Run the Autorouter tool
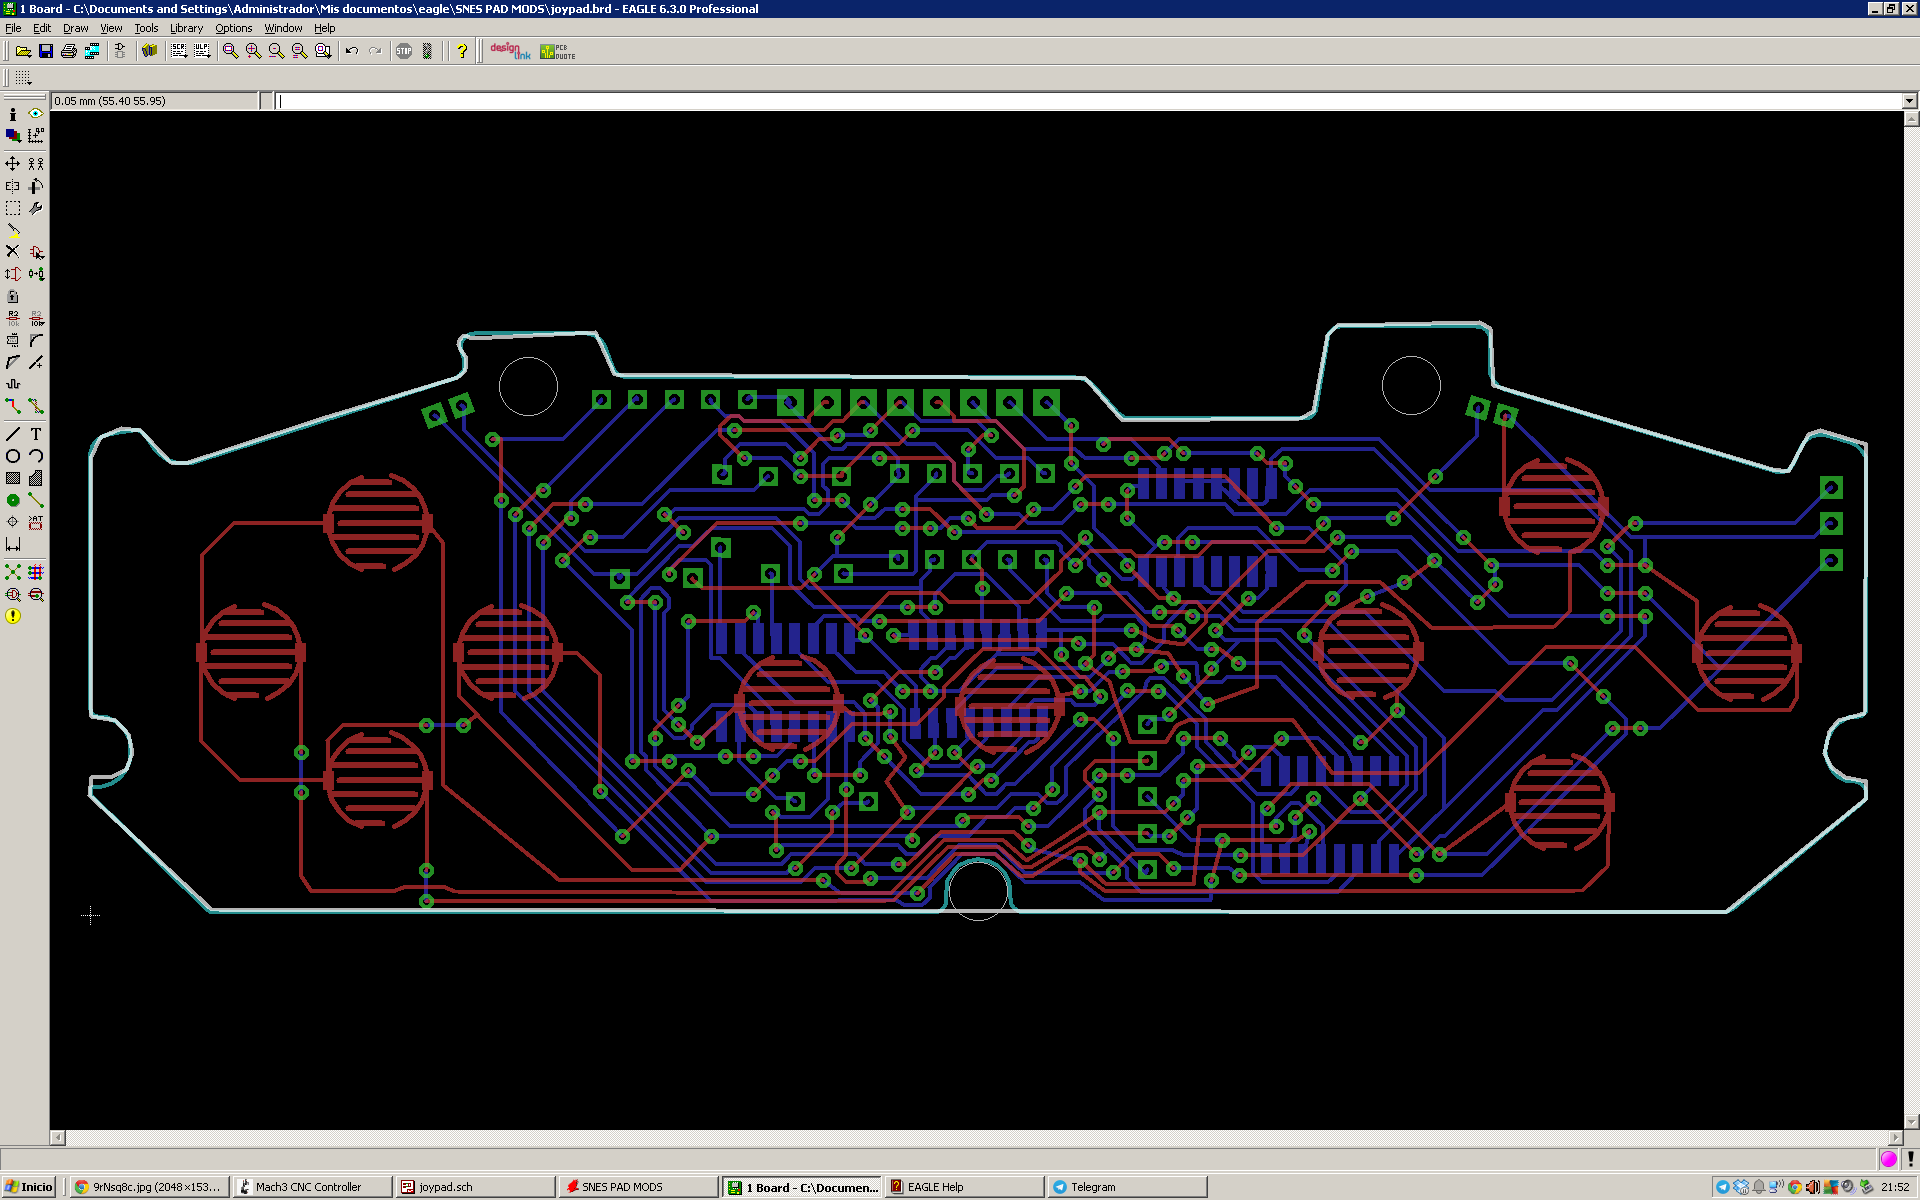This screenshot has width=1920, height=1200. pyautogui.click(x=36, y=572)
